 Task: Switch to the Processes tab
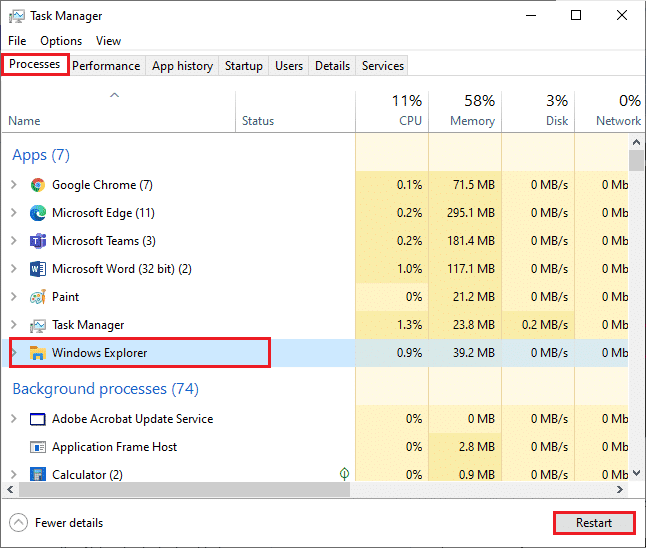coord(35,64)
